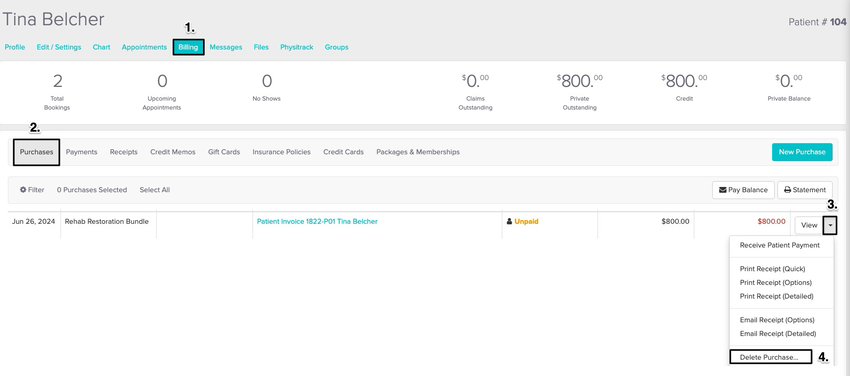Click the Upcoming Appointments count

[162, 81]
